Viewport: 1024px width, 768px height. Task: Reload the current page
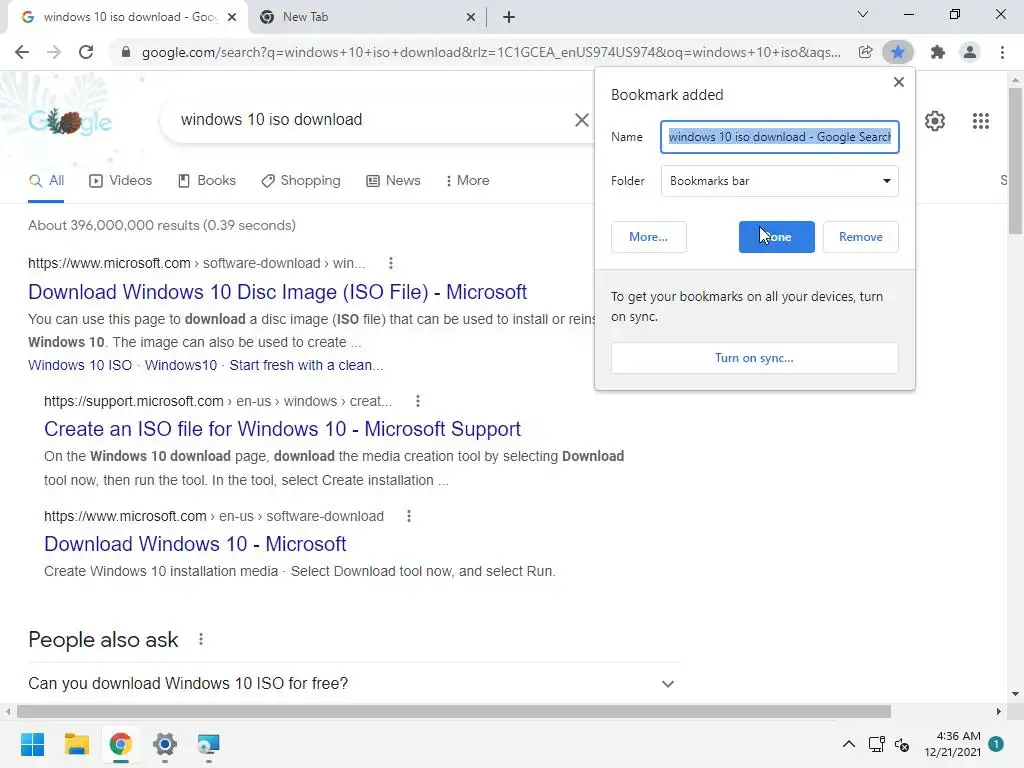pyautogui.click(x=86, y=52)
